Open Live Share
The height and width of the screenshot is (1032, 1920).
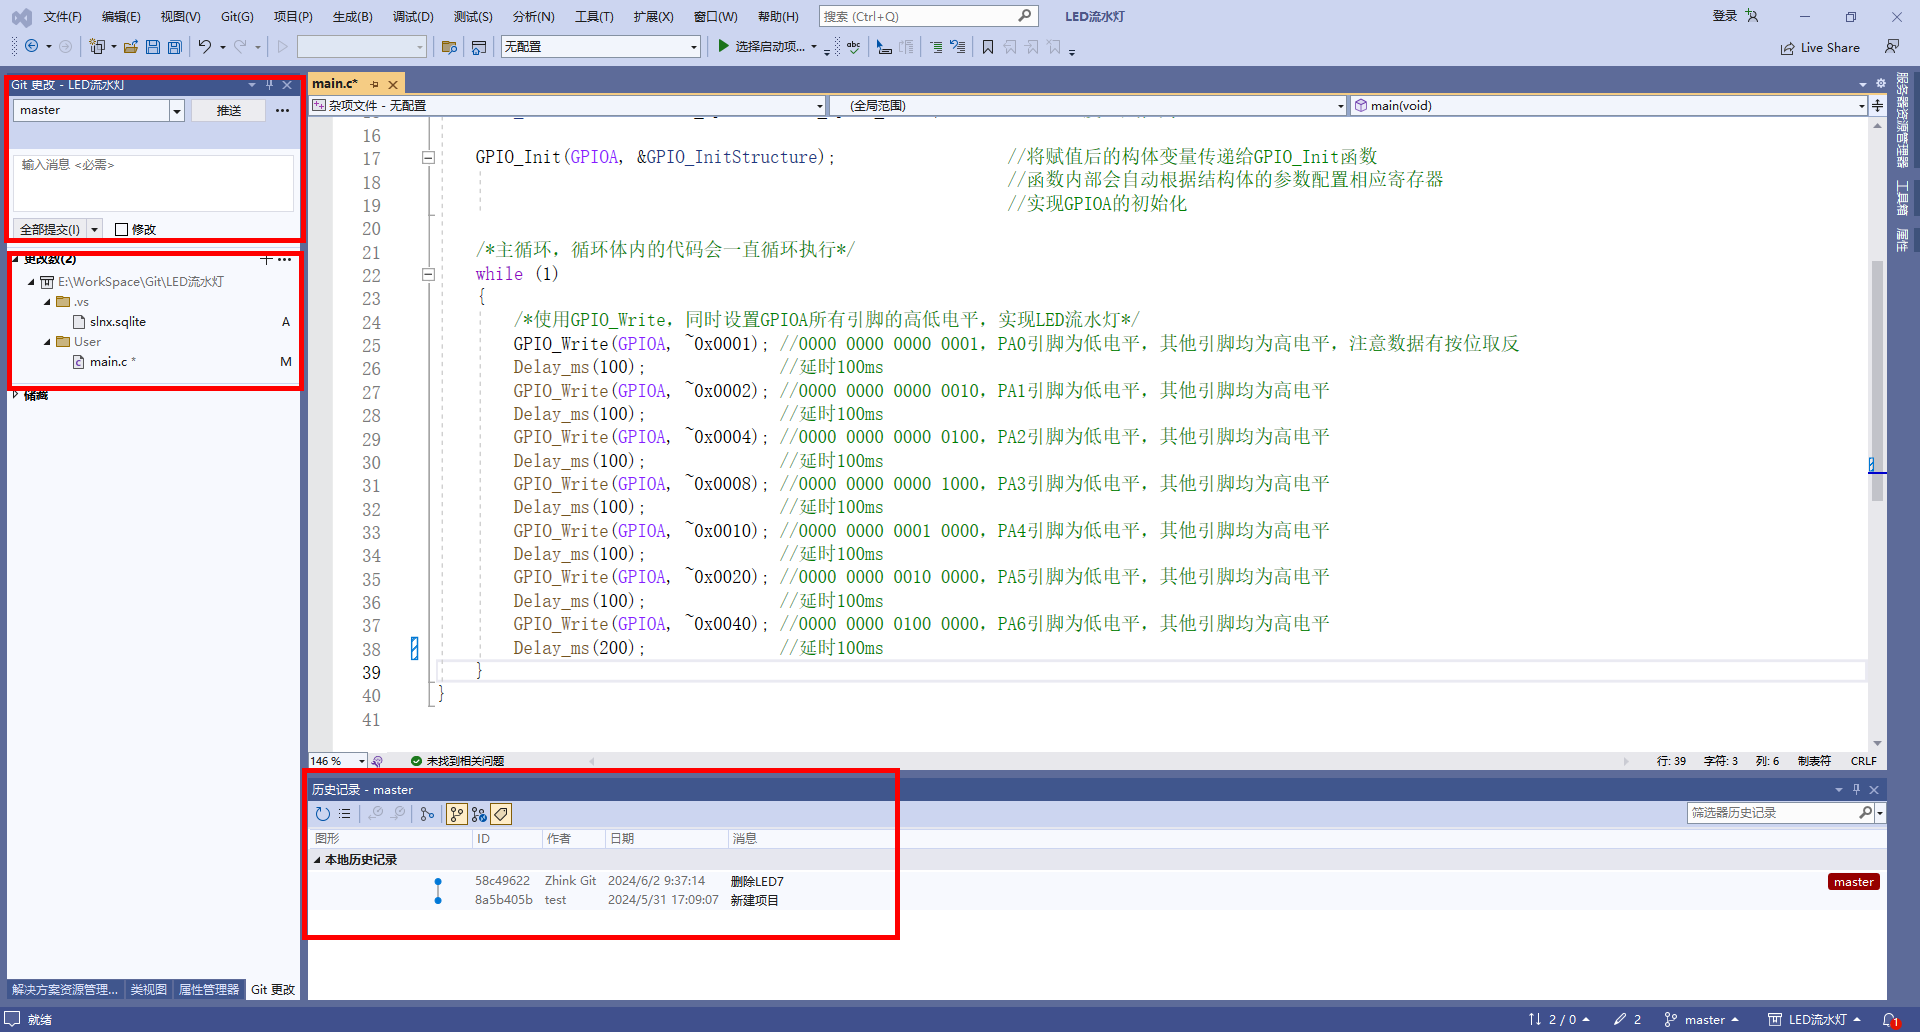pos(1820,48)
